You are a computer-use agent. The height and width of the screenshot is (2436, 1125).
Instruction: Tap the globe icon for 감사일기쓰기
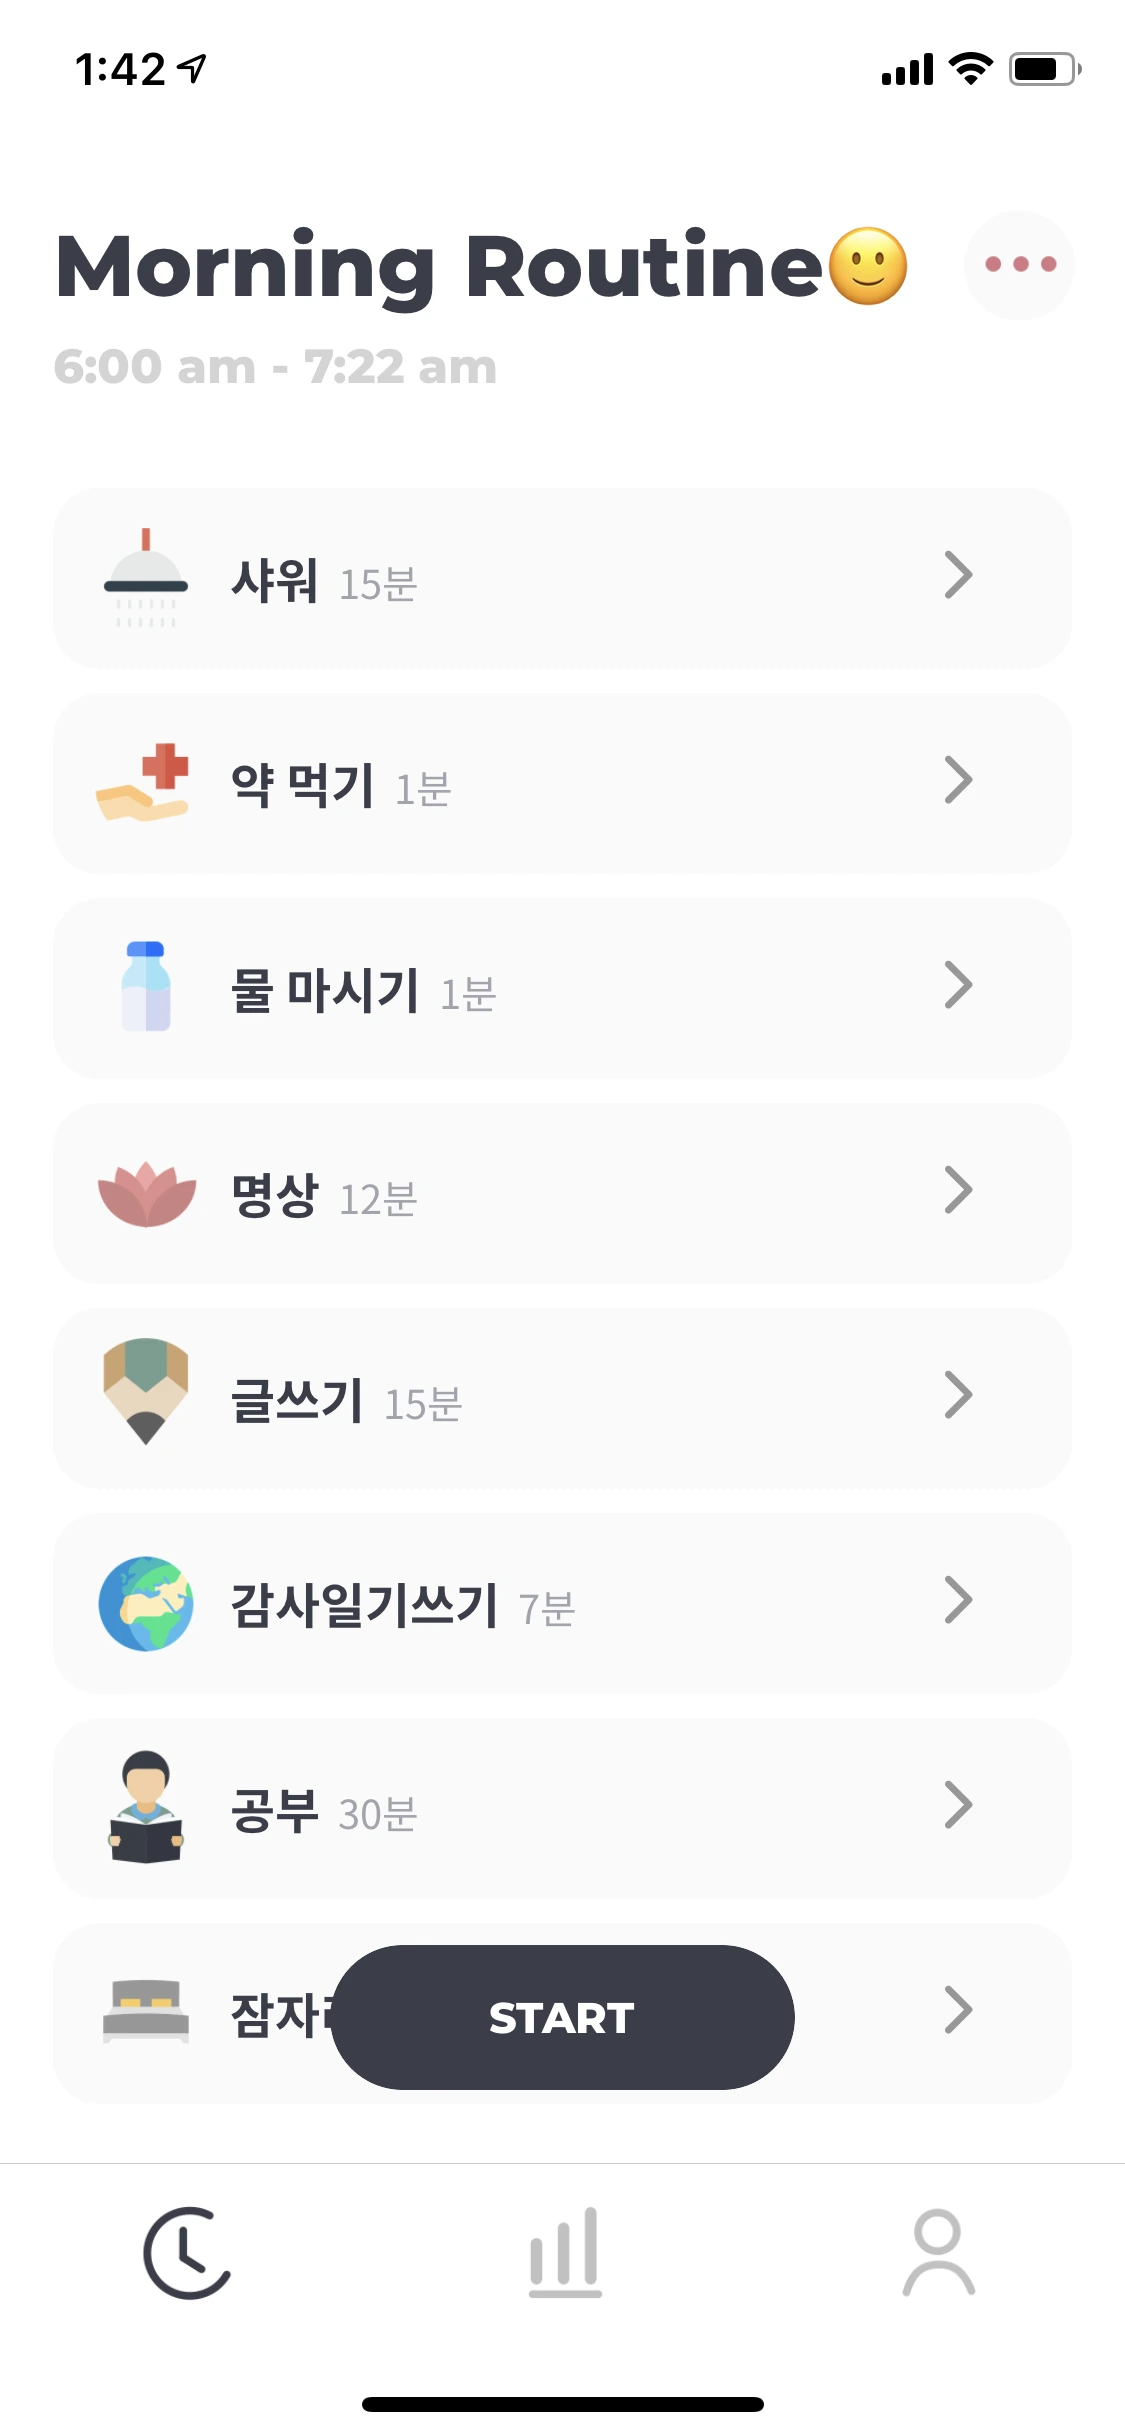146,1603
